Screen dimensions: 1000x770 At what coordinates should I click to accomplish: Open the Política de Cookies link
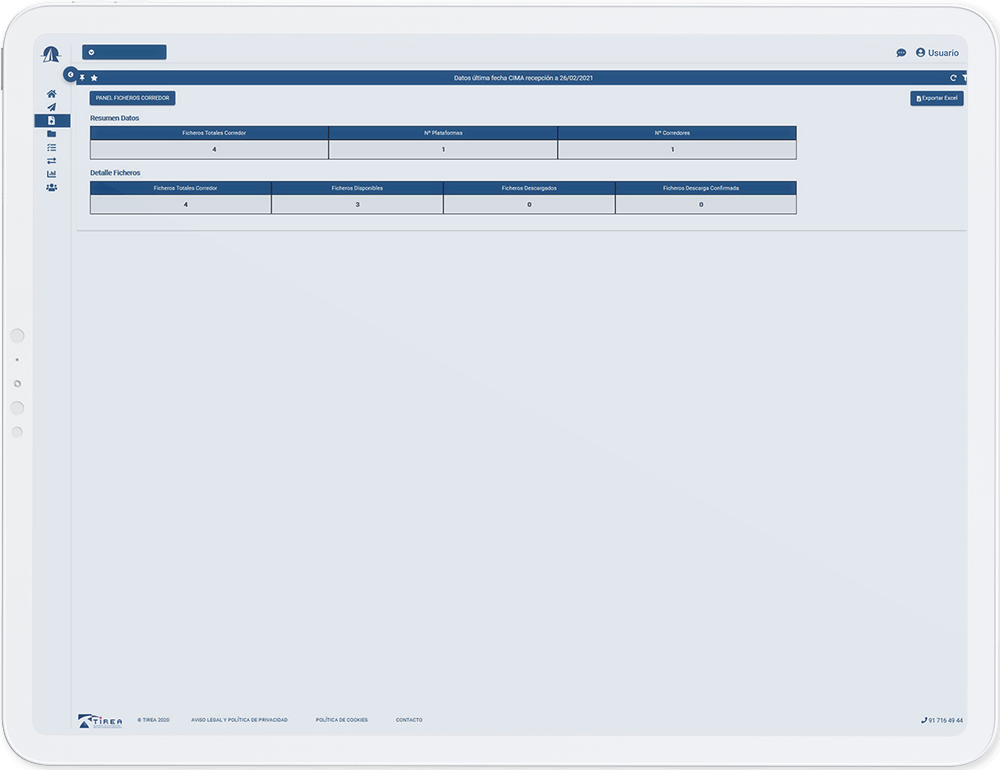pos(341,720)
